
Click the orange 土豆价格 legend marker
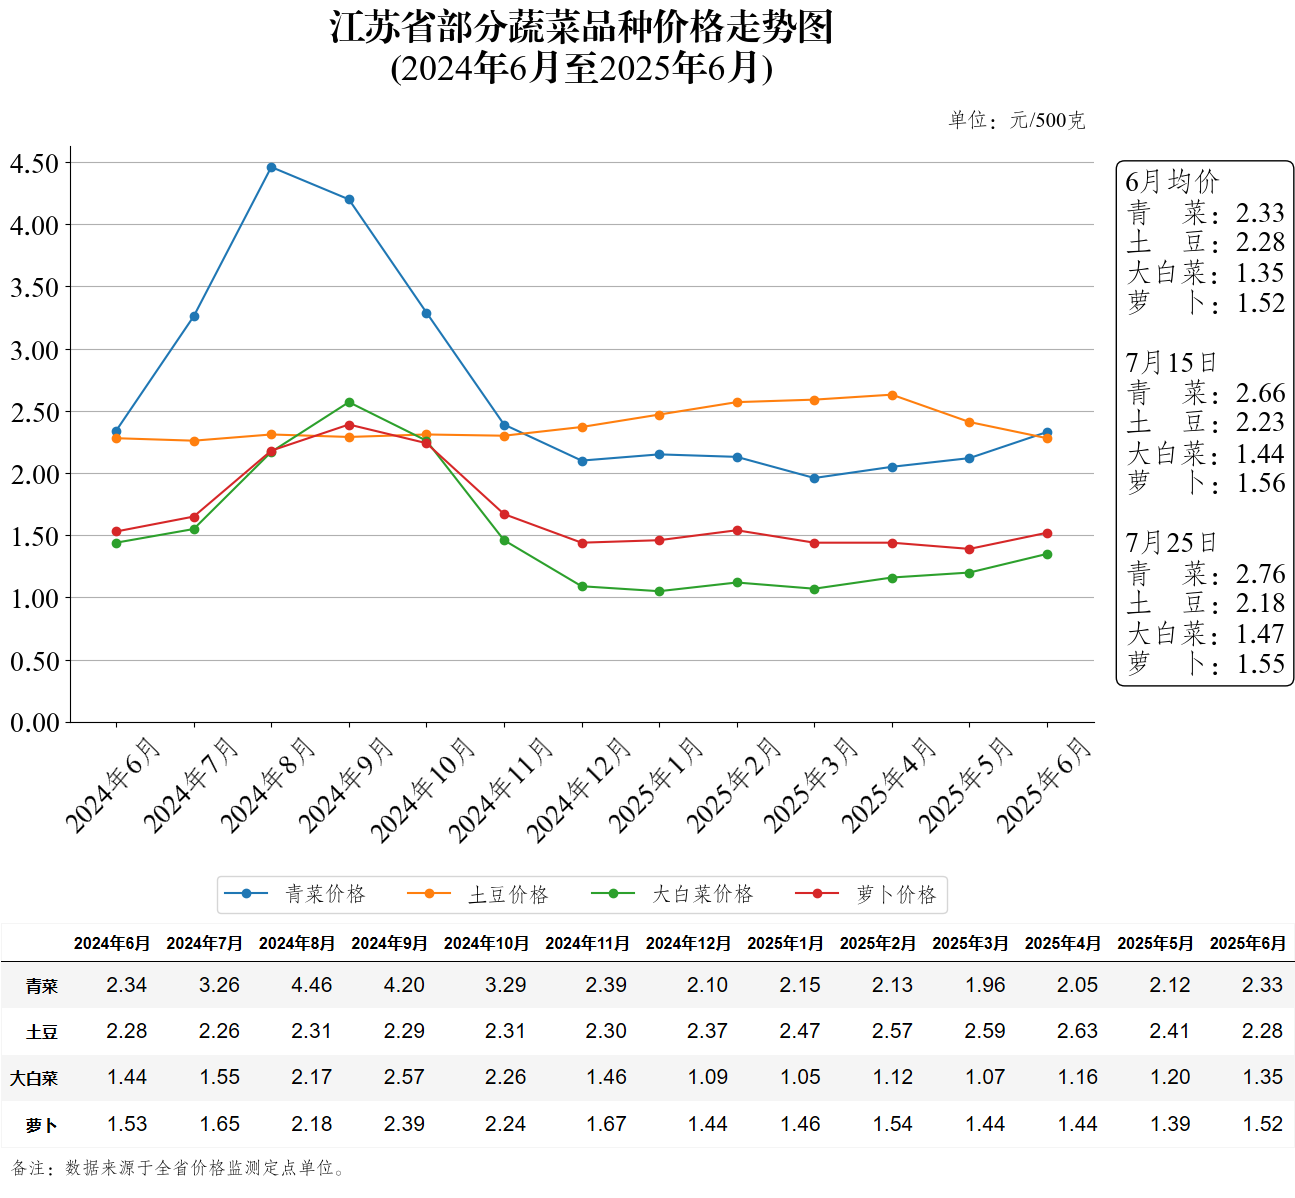[429, 894]
